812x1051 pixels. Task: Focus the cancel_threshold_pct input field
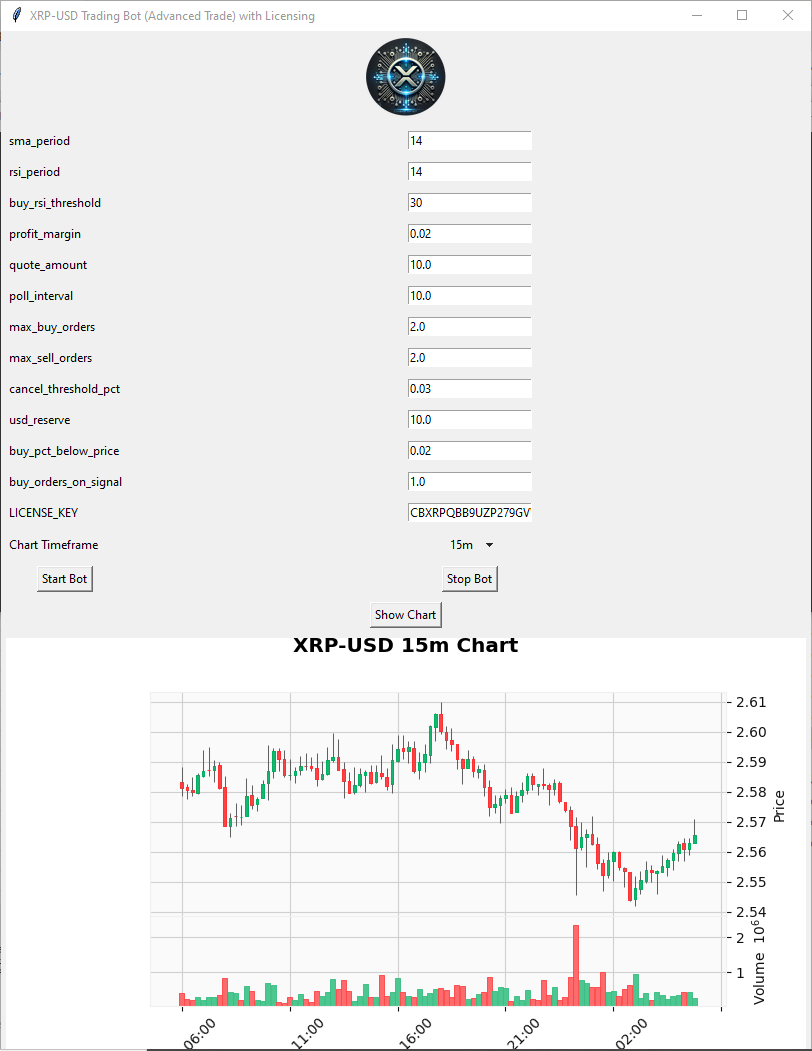(x=469, y=389)
